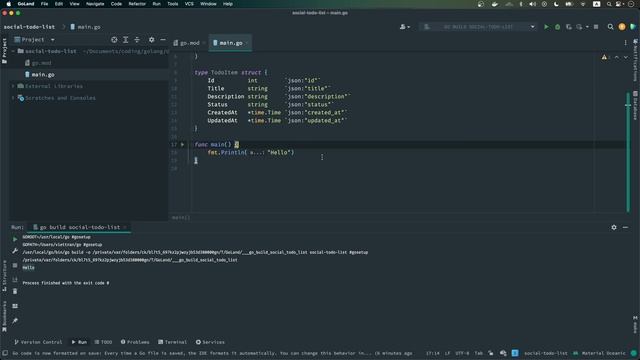The height and width of the screenshot is (360, 640).
Task: Change UTF-8 encoding in status bar
Action: [x=462, y=353]
